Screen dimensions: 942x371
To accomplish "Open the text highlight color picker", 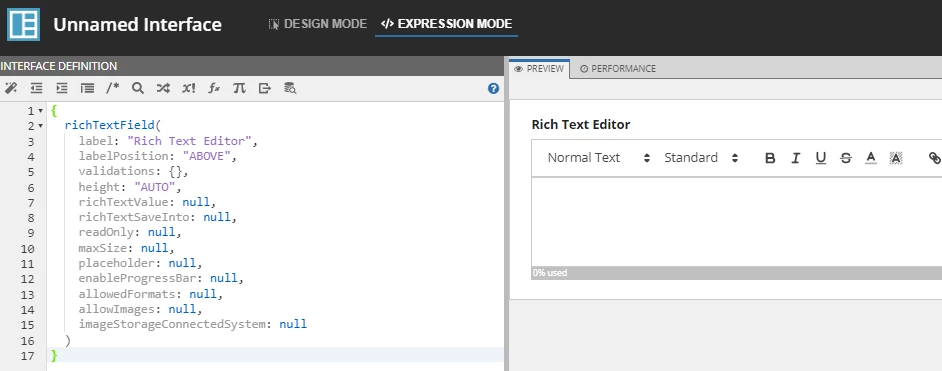I will (896, 158).
